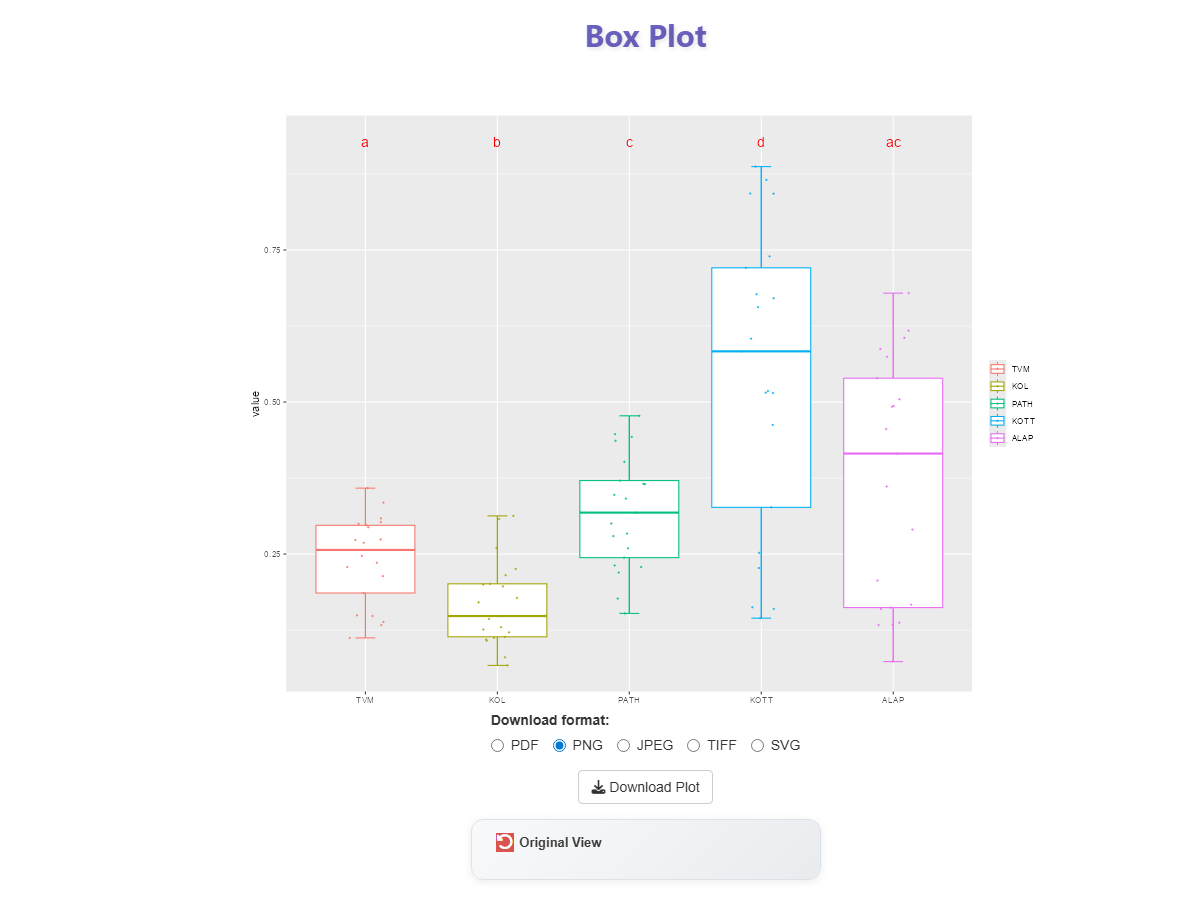
Task: Click the Download Plot button
Action: click(645, 787)
